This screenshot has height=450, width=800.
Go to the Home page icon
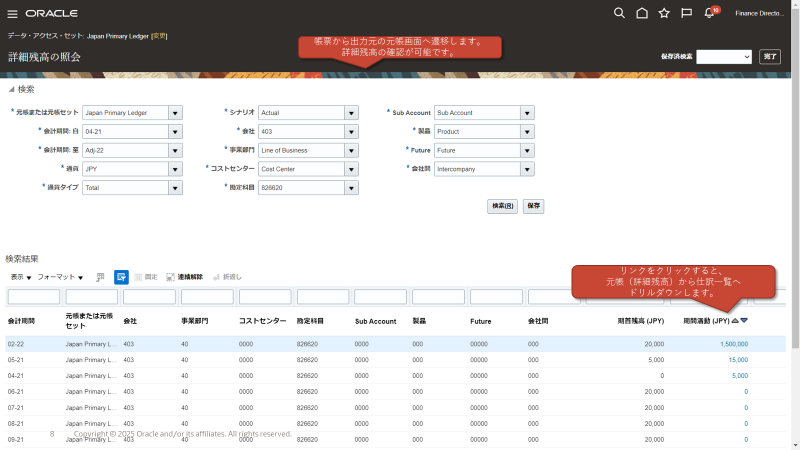(x=642, y=13)
